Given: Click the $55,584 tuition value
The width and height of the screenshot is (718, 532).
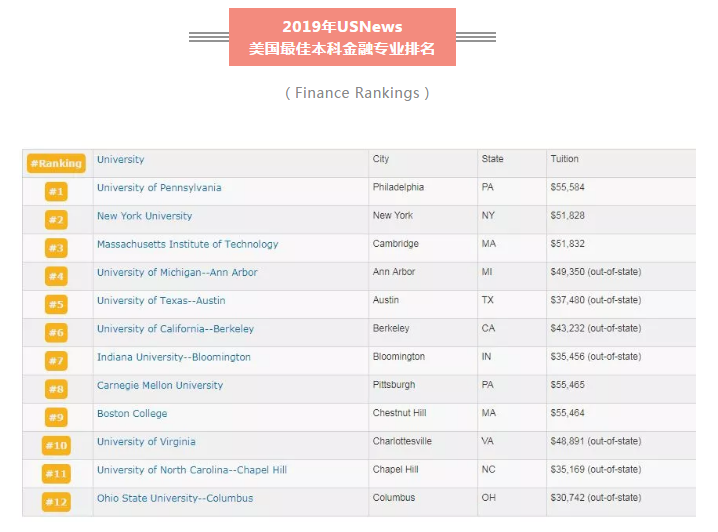Looking at the screenshot, I should (567, 187).
